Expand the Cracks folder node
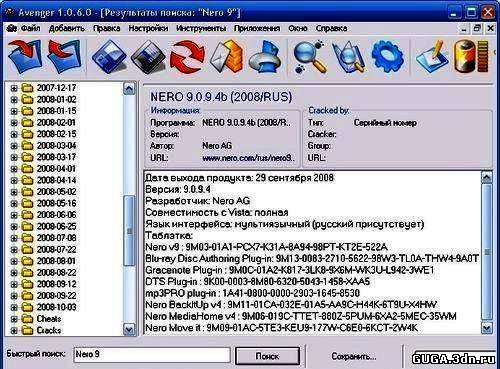Screen dimensions: 500x369 (x=14, y=331)
